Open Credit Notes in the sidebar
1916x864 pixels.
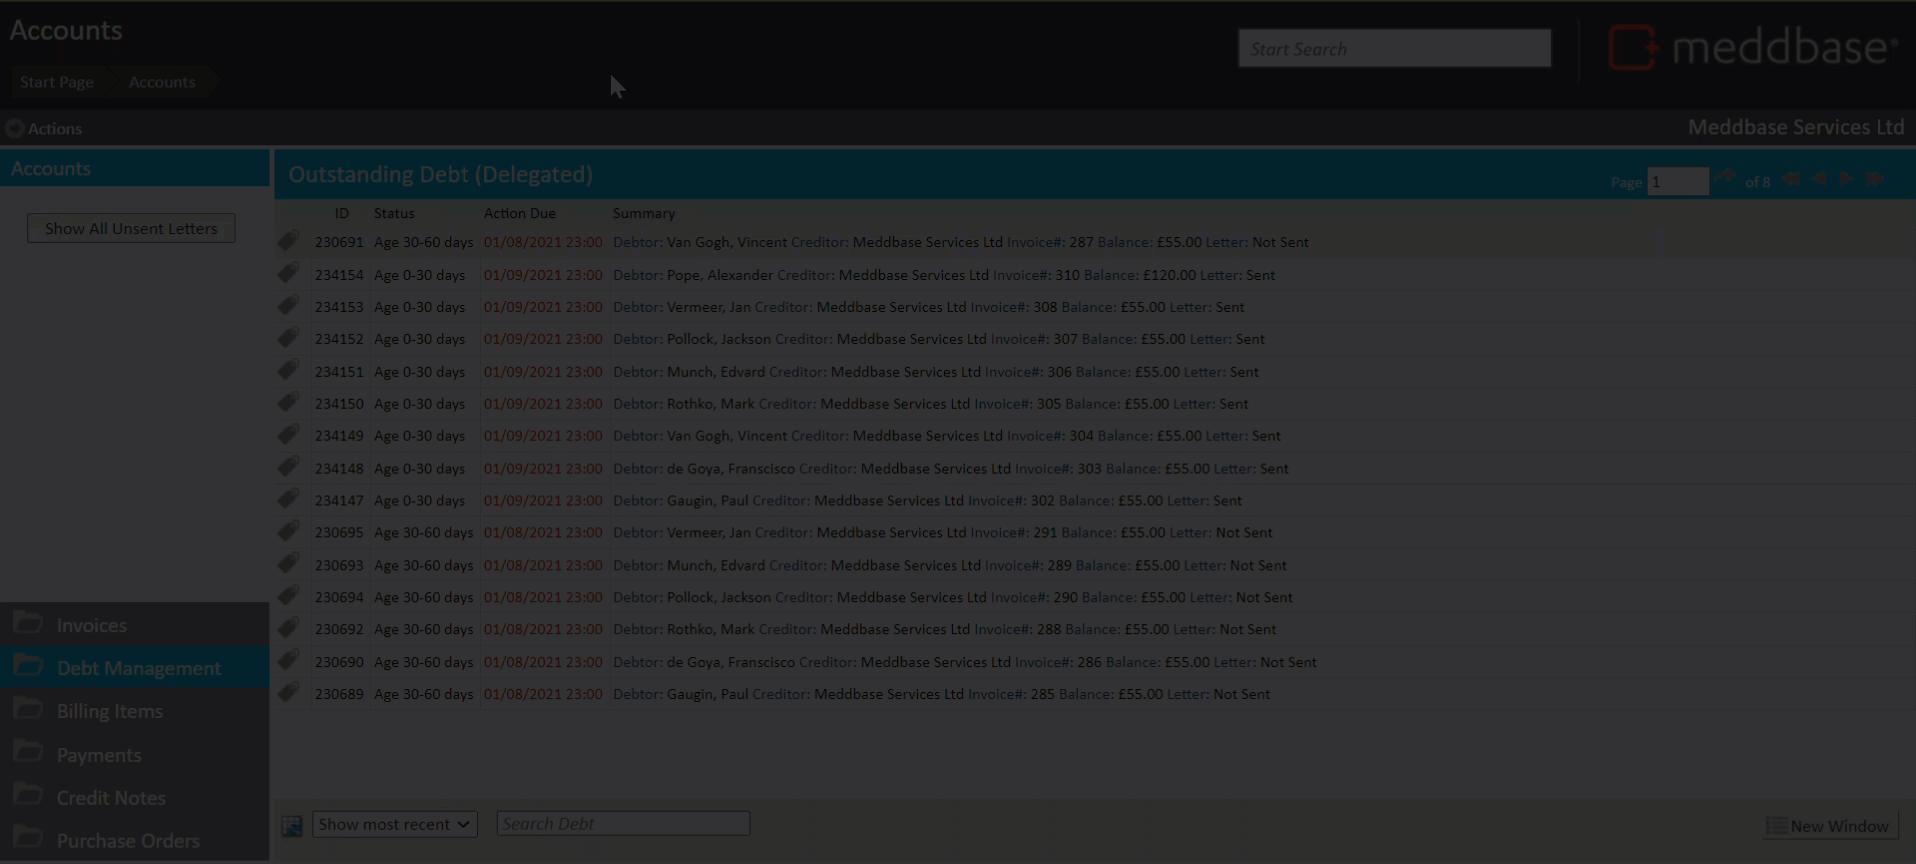[x=110, y=798]
